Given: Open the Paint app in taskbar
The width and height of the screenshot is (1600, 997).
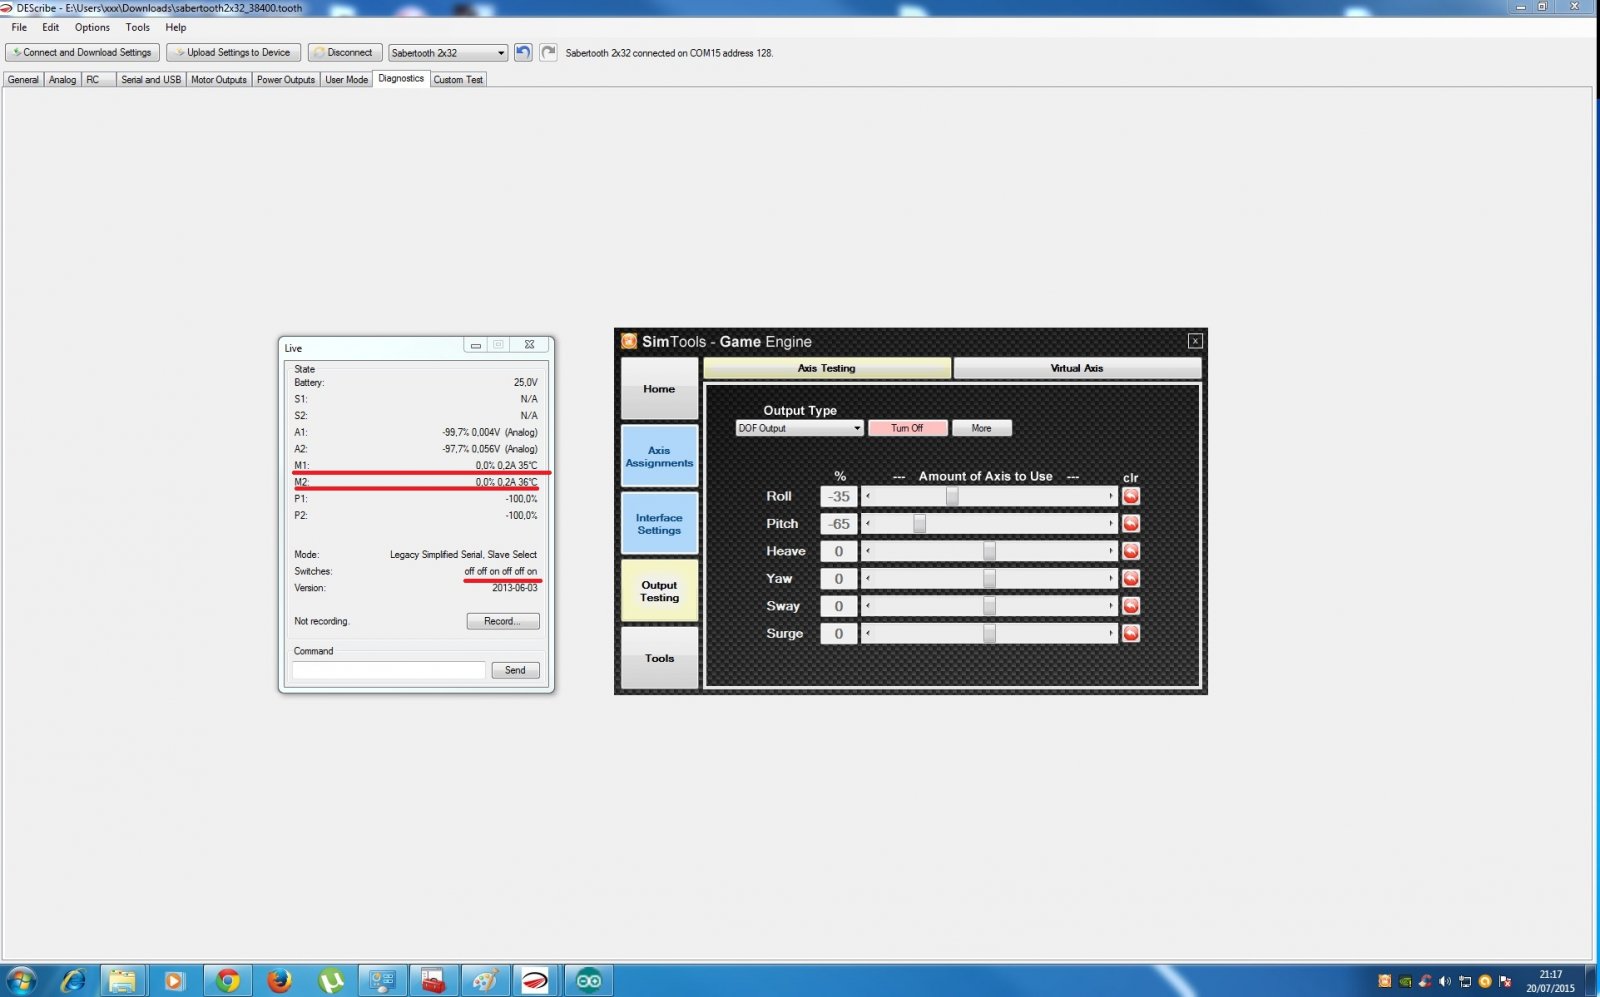Looking at the screenshot, I should pos(485,981).
